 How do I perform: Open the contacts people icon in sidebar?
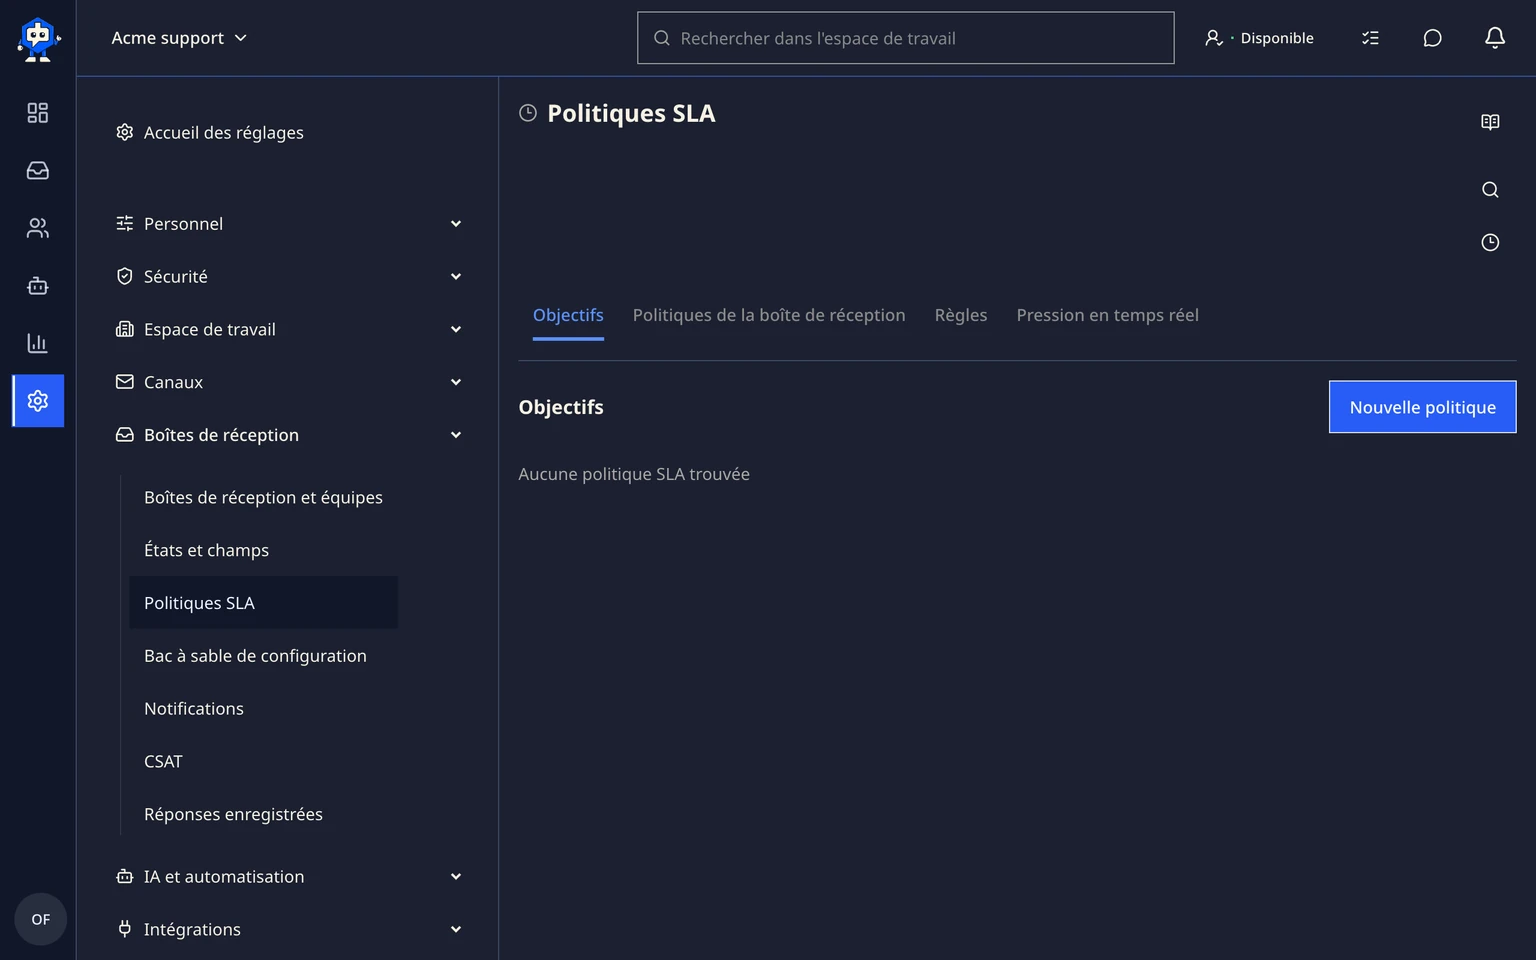coord(38,228)
